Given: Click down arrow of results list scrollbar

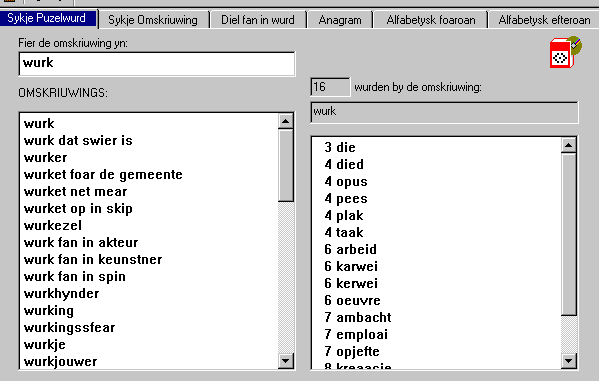Looking at the screenshot, I should [569, 360].
